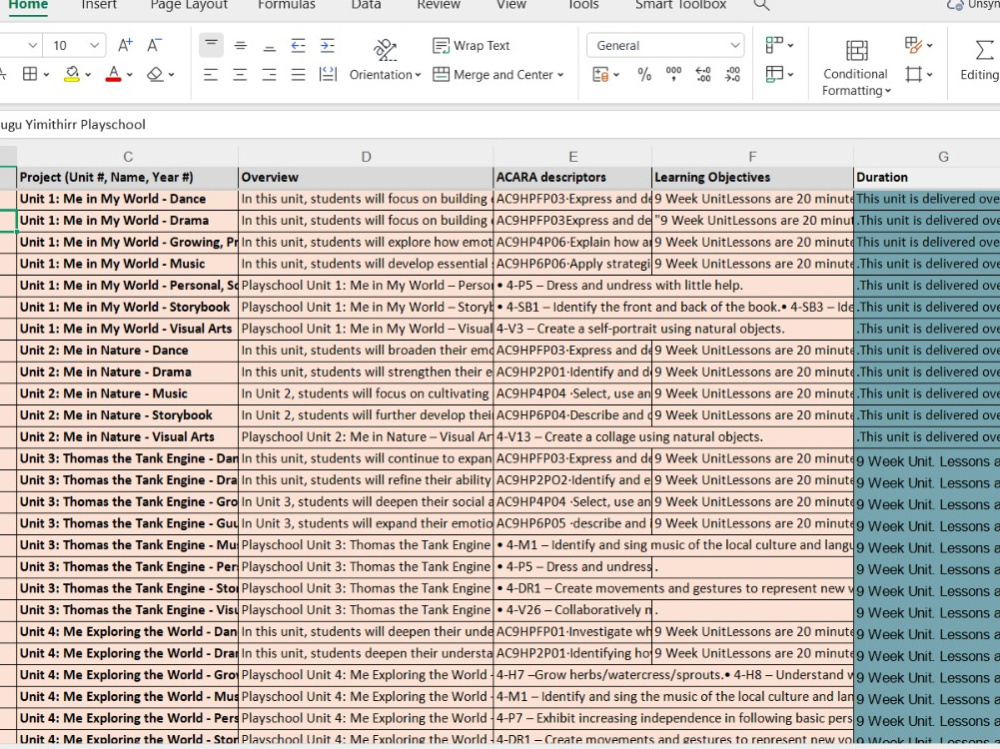The image size is (1000, 749).
Task: Select cell 'Unit 2: Me in Nature - Storybook'
Action: 128,415
